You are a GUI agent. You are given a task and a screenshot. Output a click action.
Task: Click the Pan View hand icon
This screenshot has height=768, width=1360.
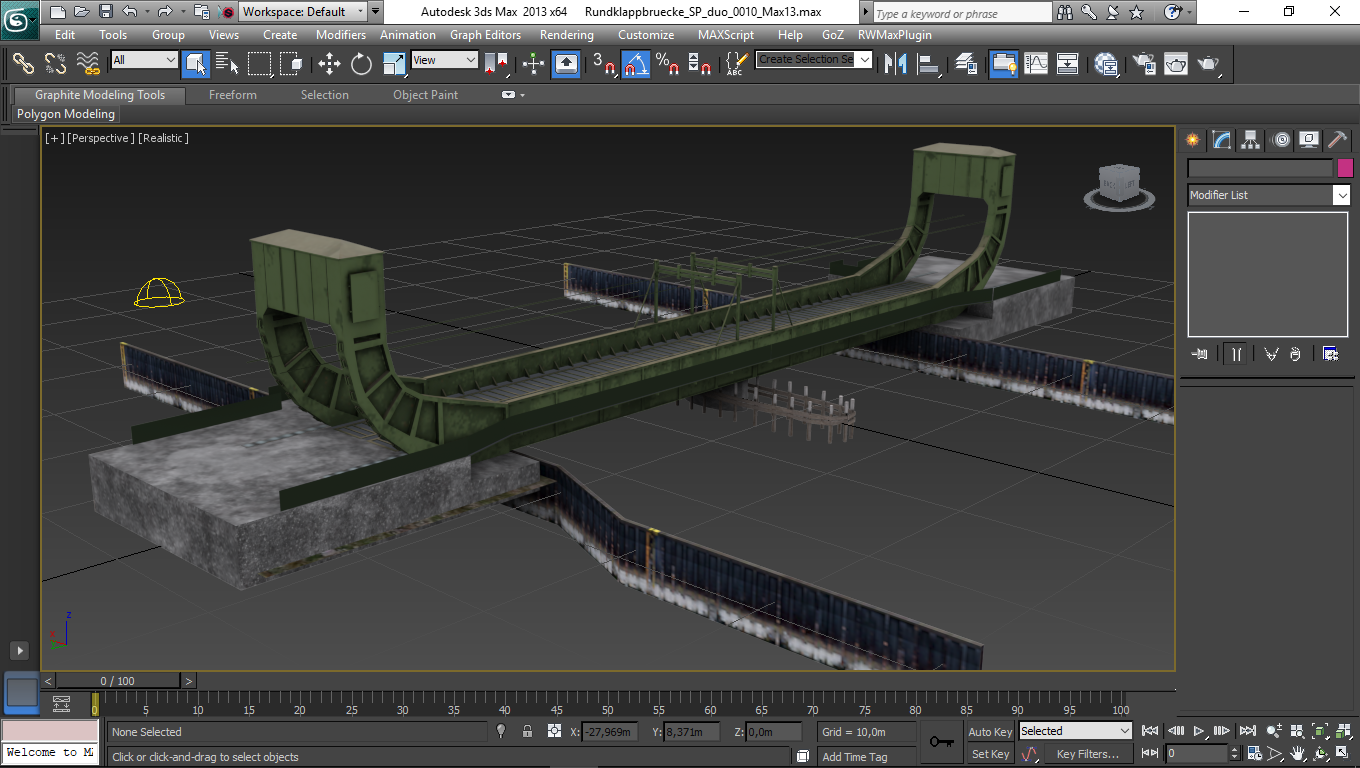[1298, 753]
